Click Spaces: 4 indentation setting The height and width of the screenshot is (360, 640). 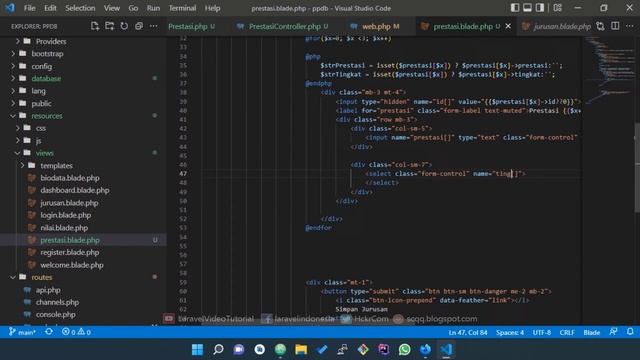[510, 333]
